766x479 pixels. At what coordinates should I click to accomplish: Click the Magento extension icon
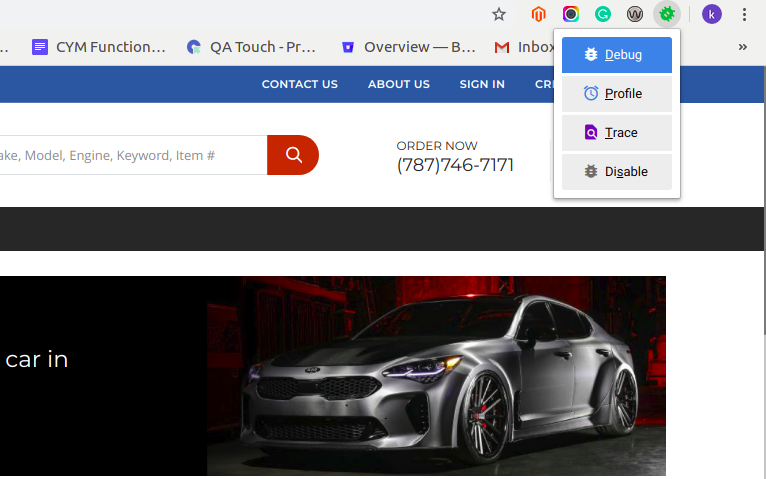click(x=539, y=14)
